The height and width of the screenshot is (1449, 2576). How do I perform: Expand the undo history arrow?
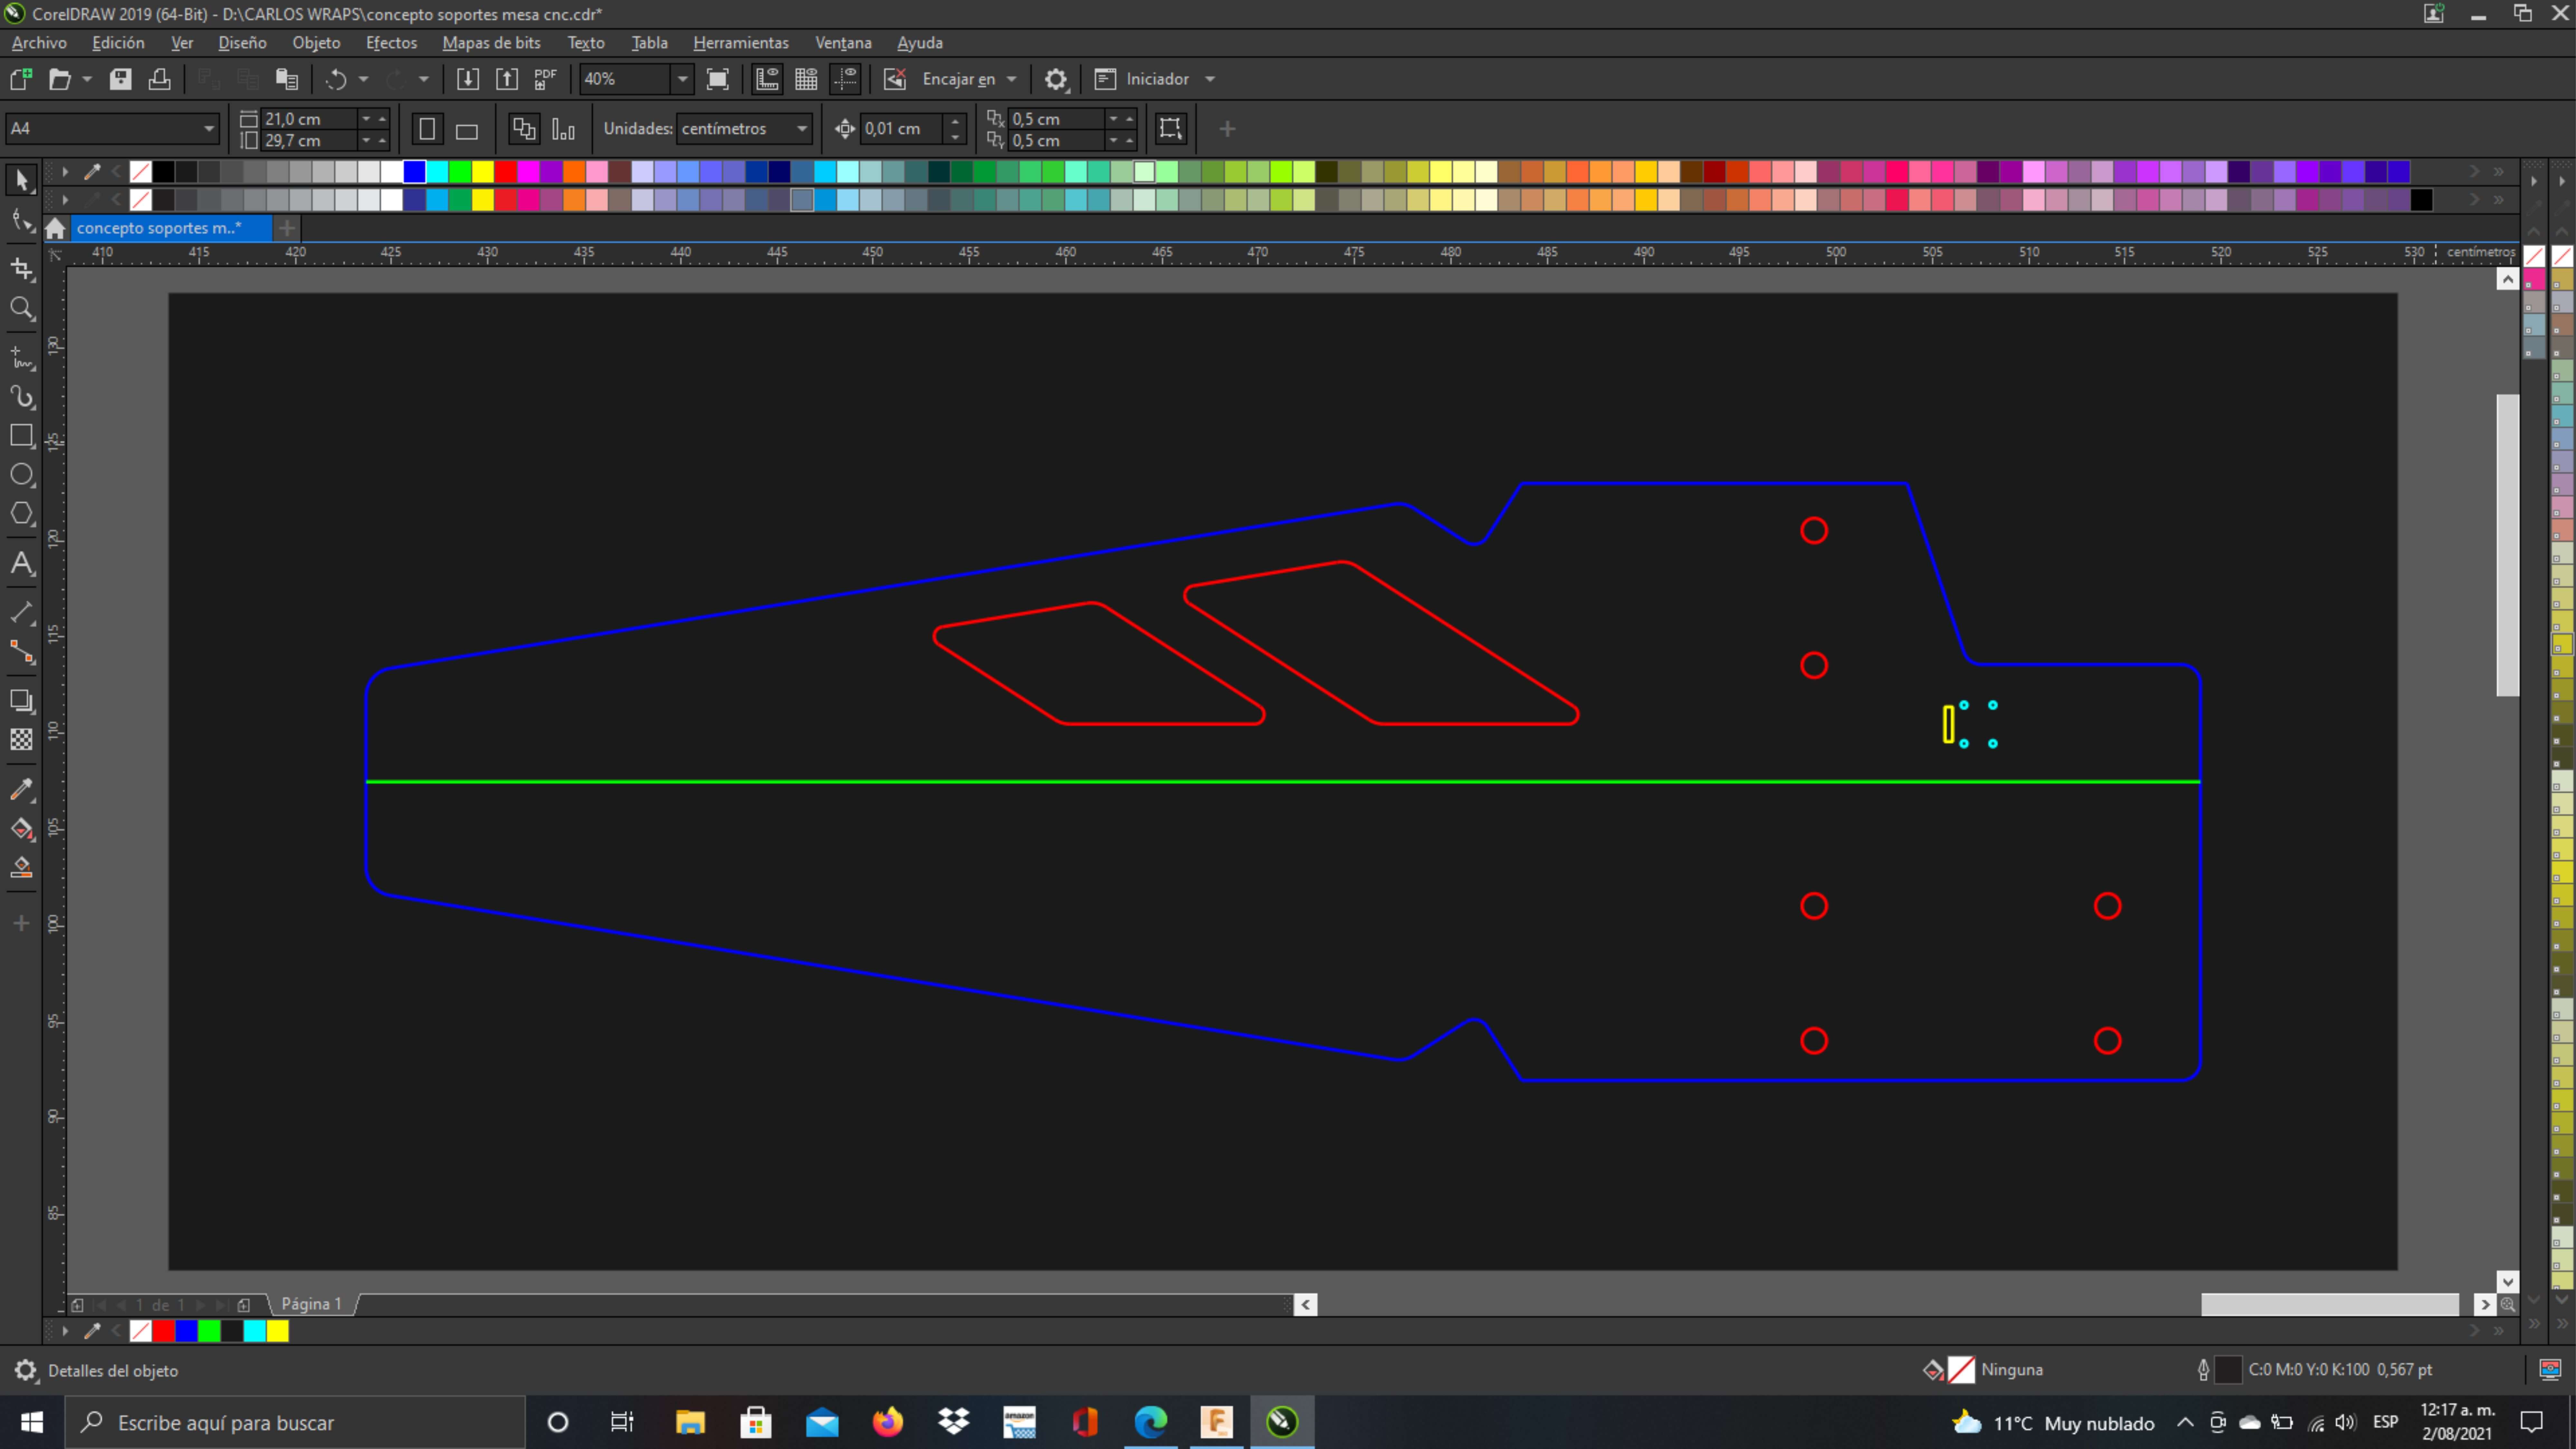[363, 79]
